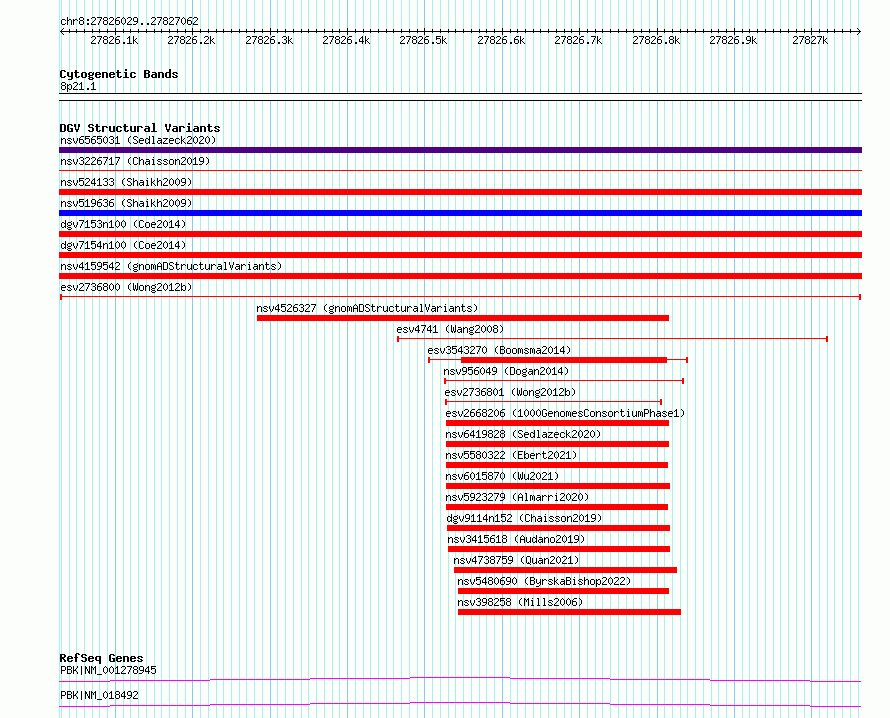Click nsv956049 (Dogan2014) label

point(506,371)
